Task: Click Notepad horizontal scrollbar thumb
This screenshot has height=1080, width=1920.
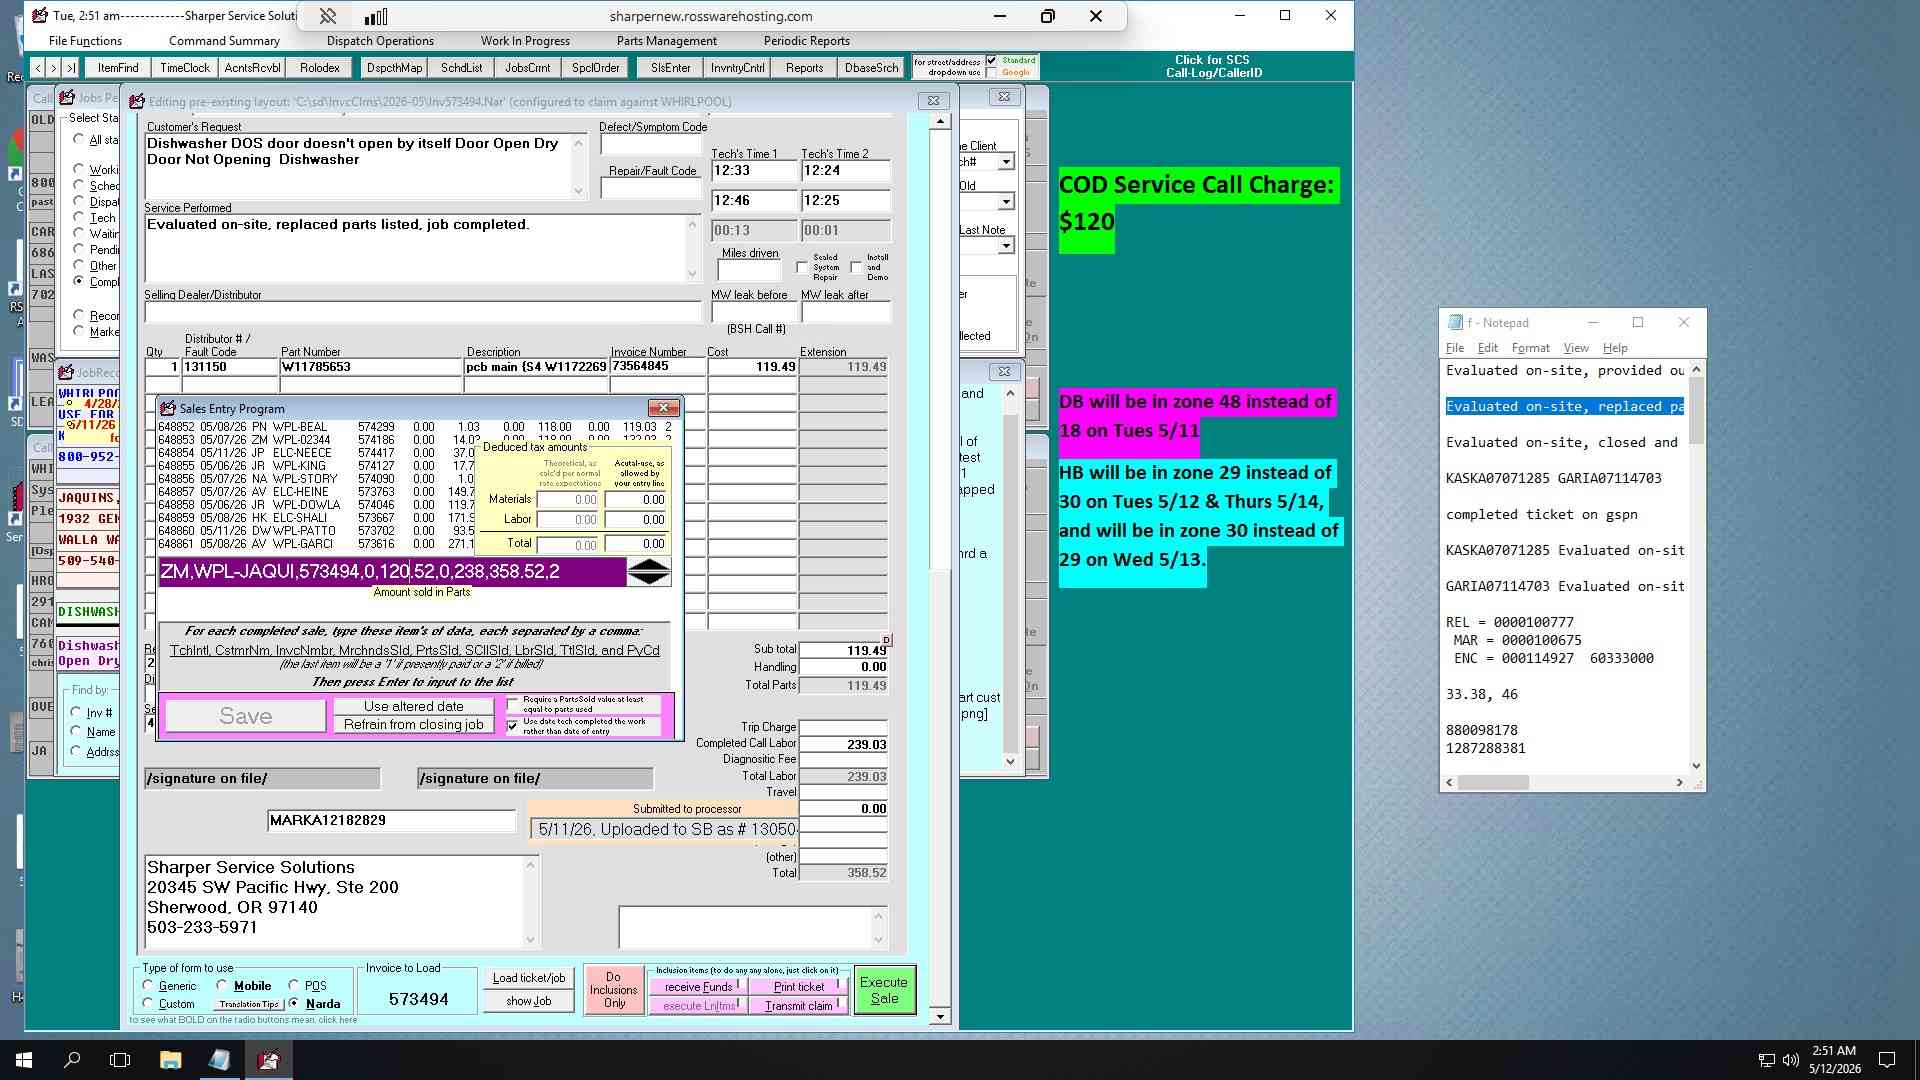Action: [x=1493, y=783]
